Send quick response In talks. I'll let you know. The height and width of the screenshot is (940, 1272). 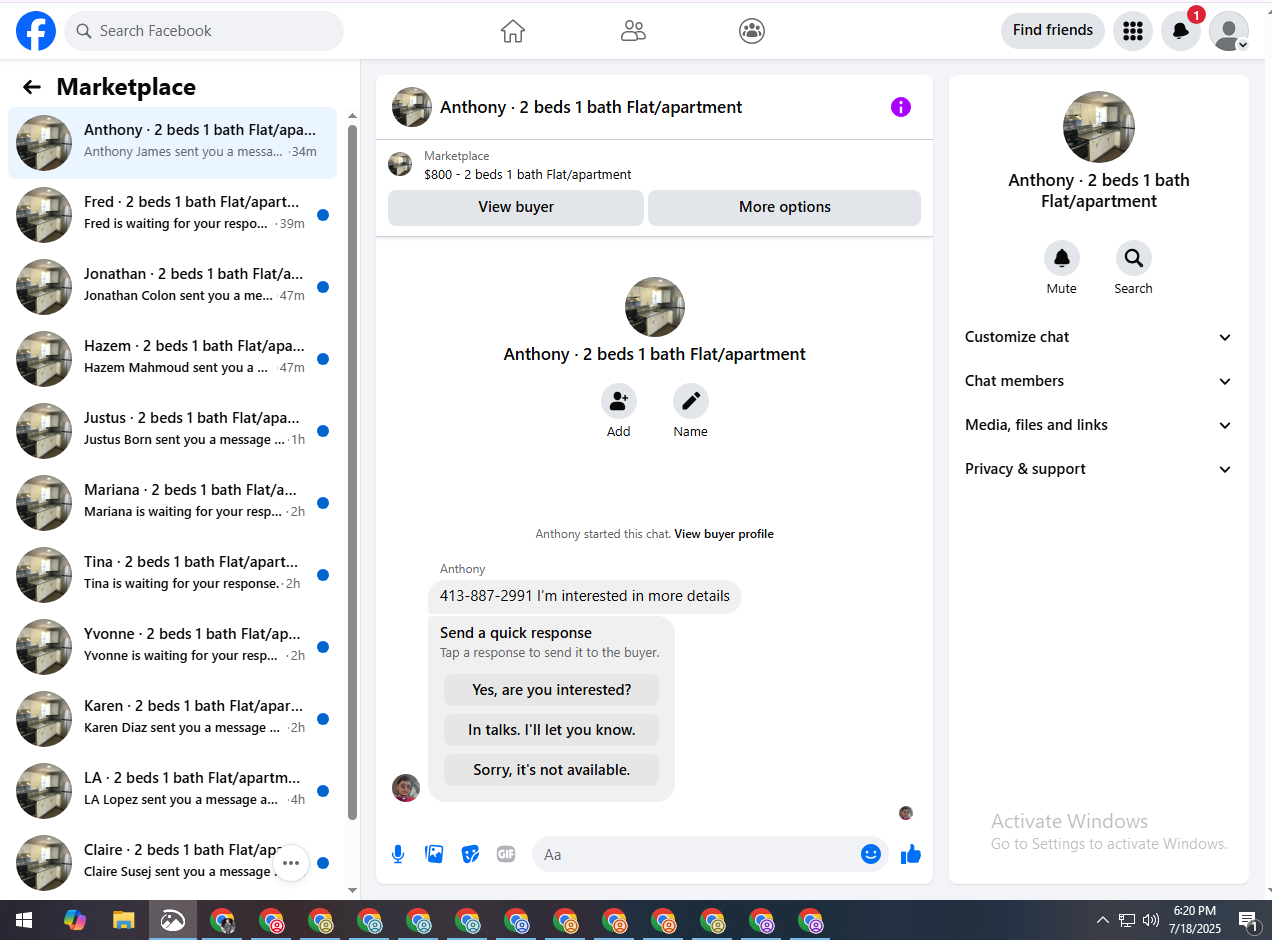[x=552, y=730]
